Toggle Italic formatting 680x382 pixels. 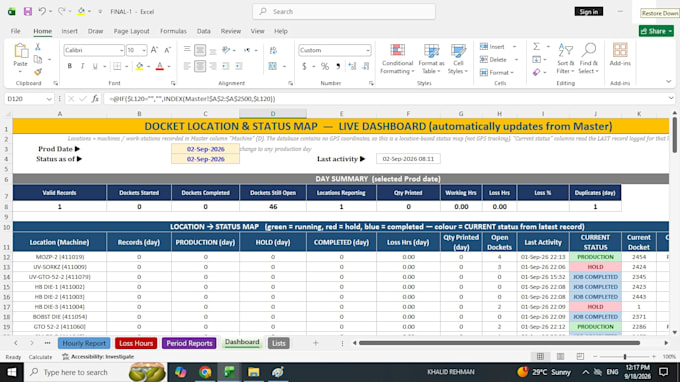point(82,66)
